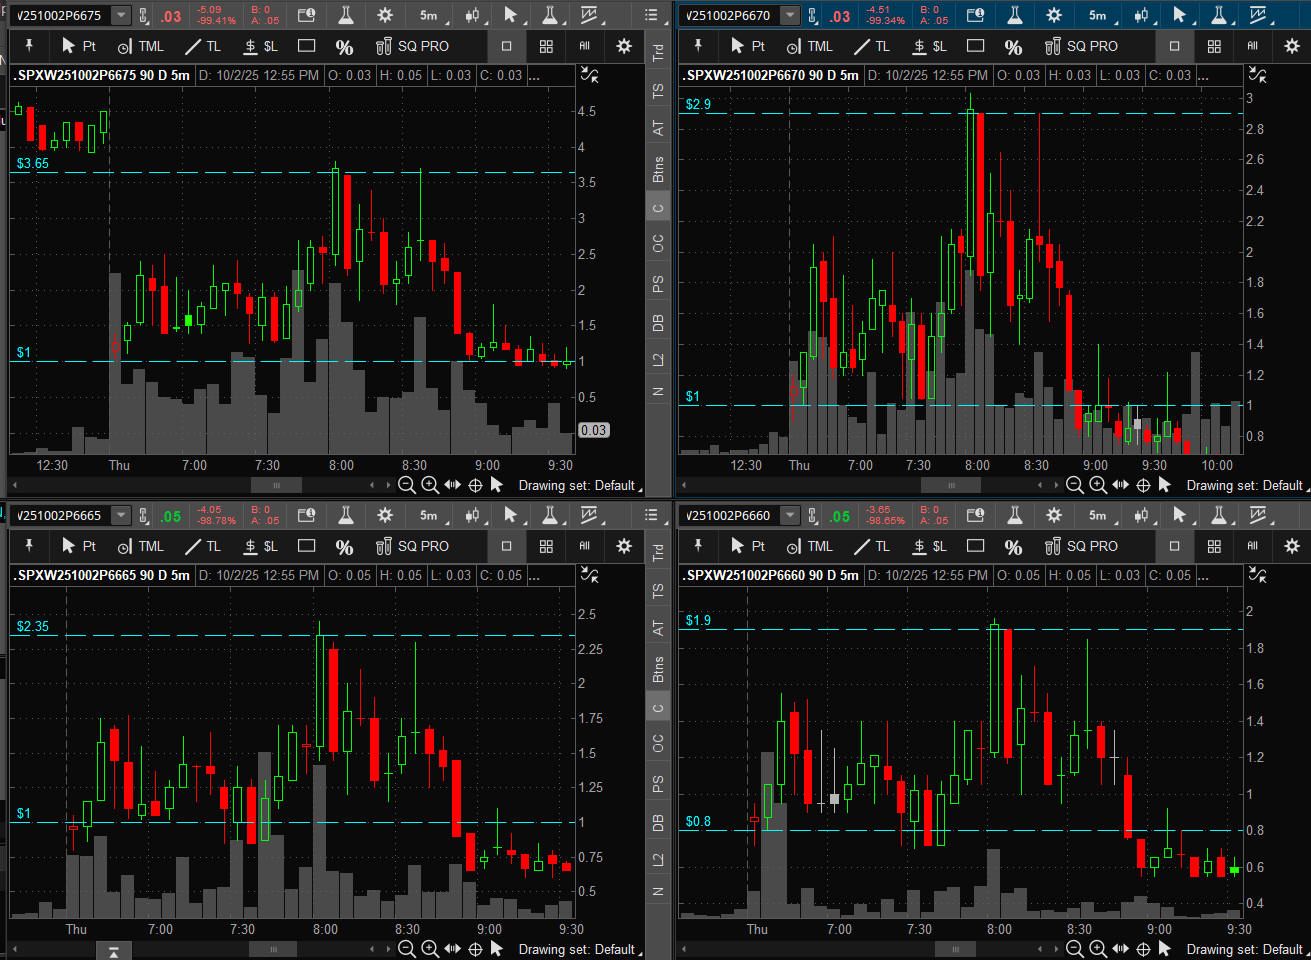Select the $L price level tool in P6665 panel
Screen dimensions: 1311x960
(261, 546)
